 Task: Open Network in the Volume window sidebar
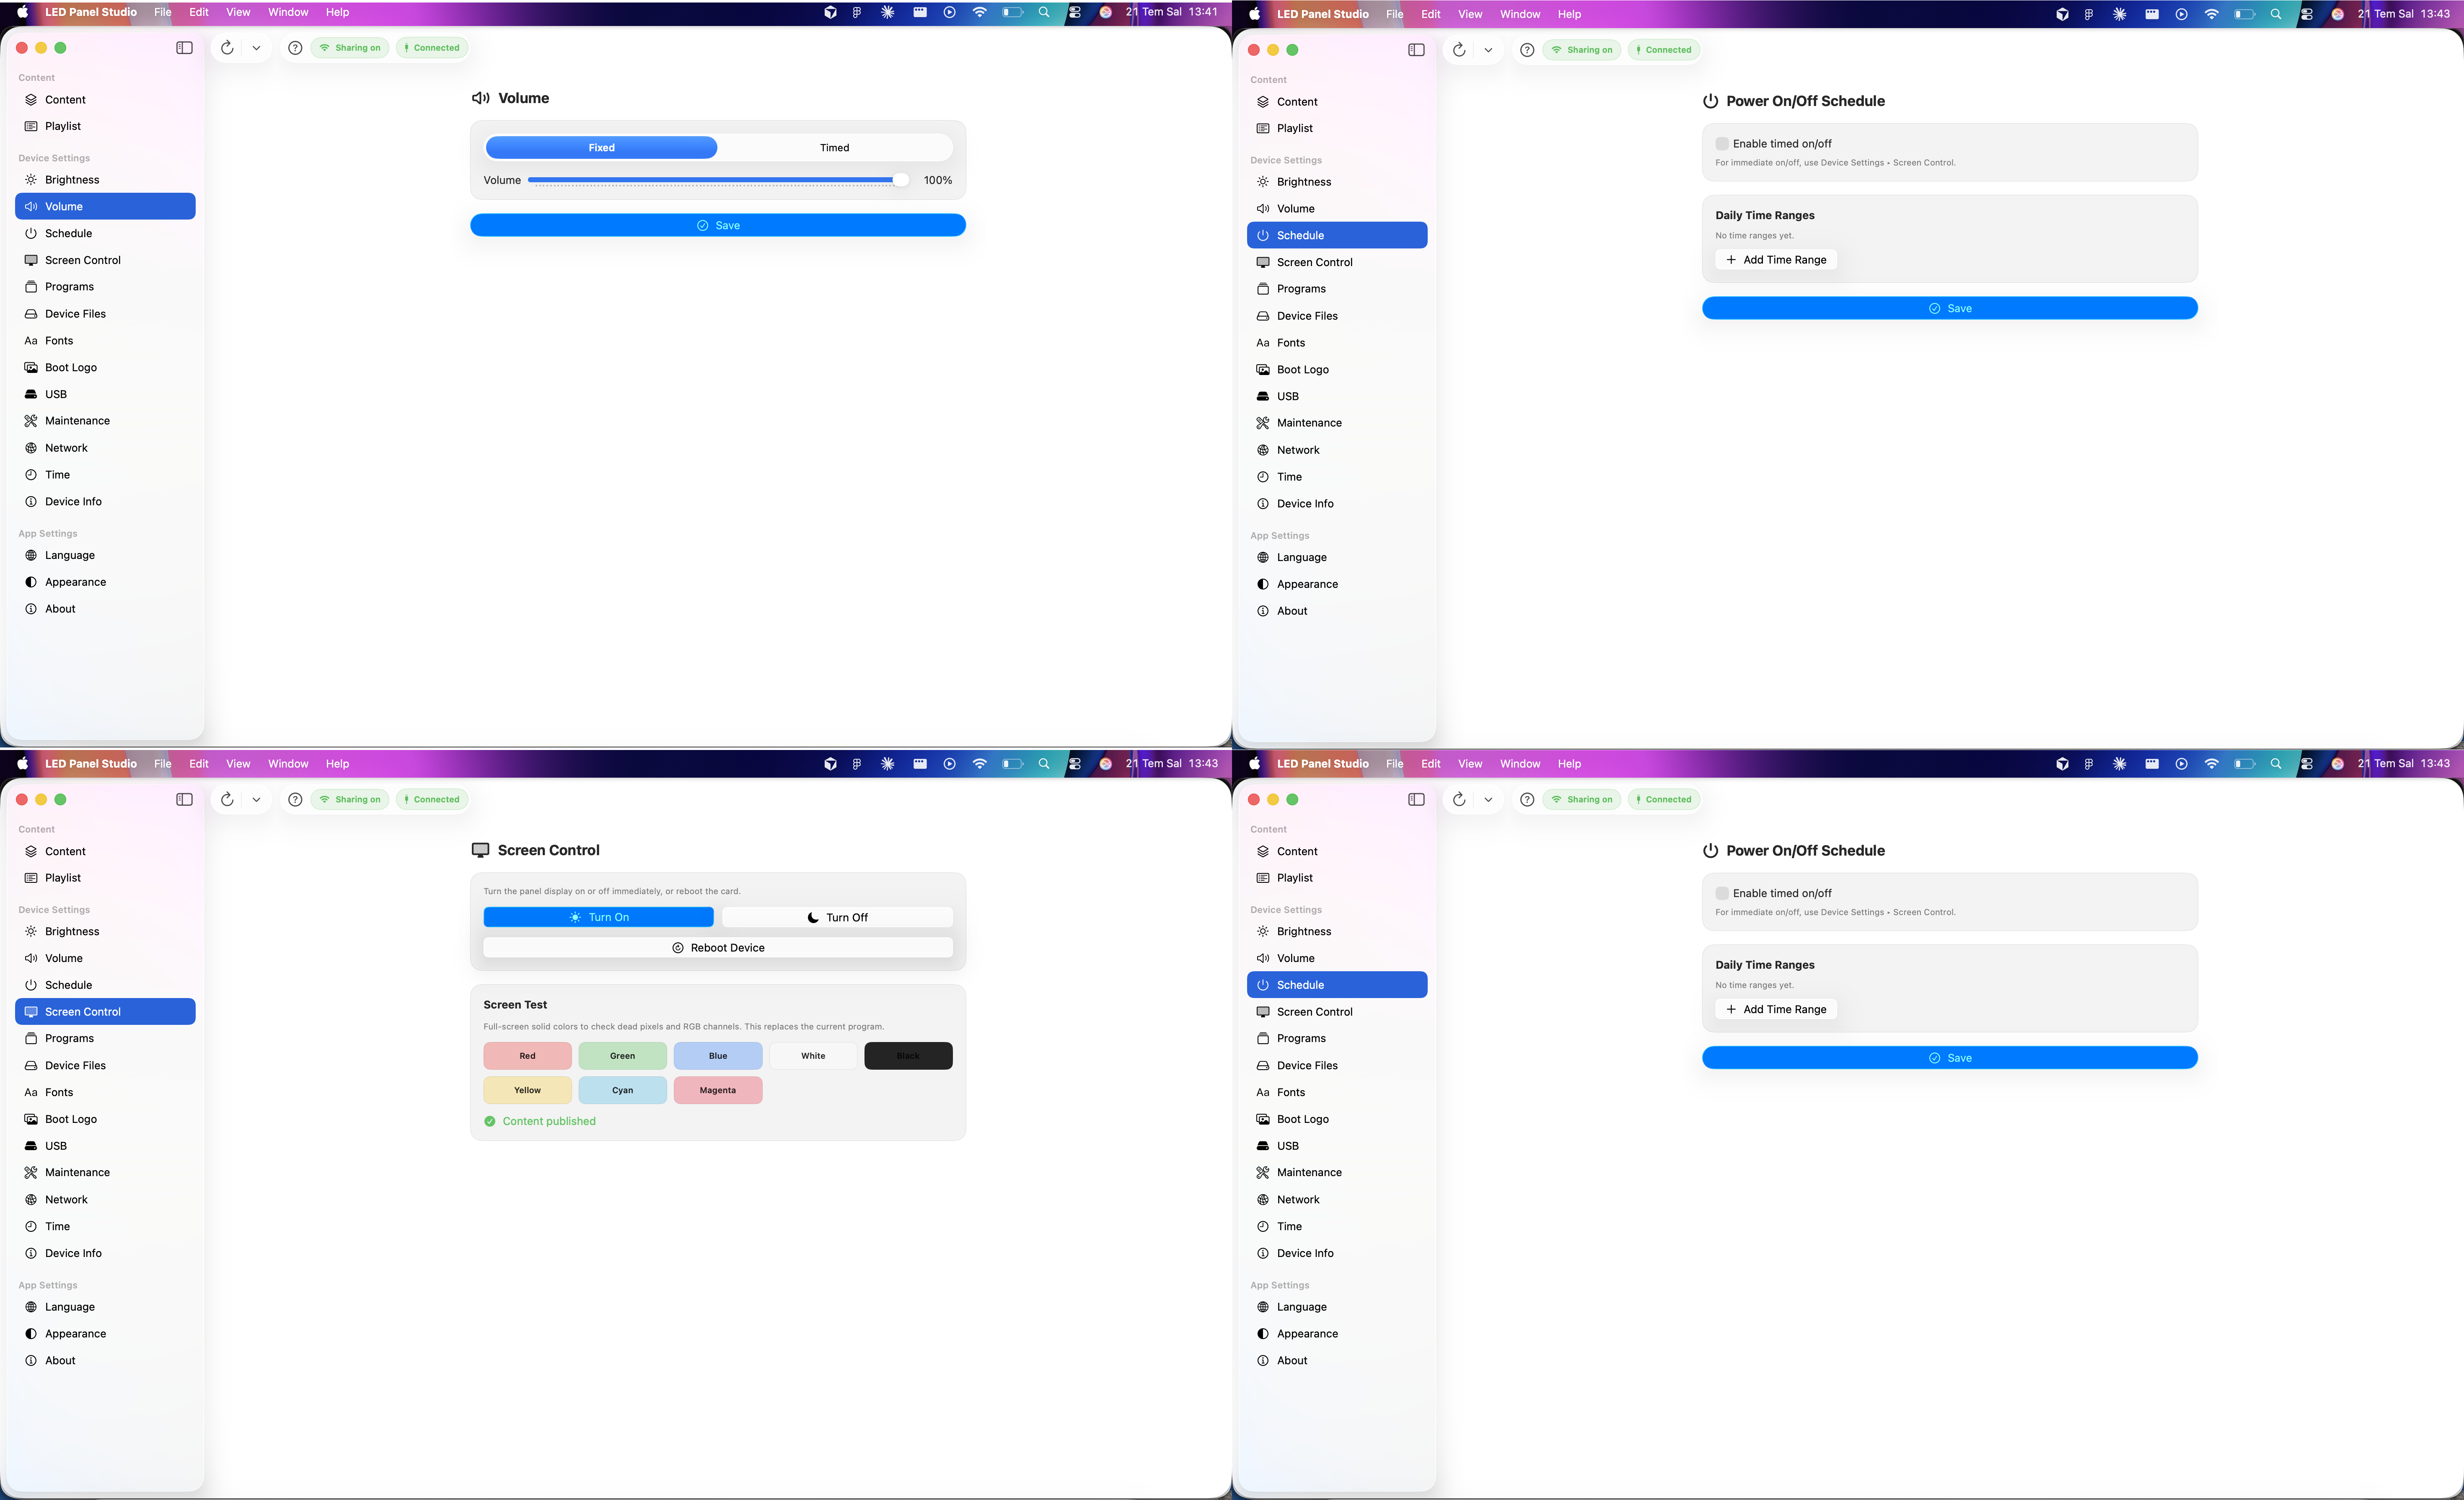click(105, 448)
